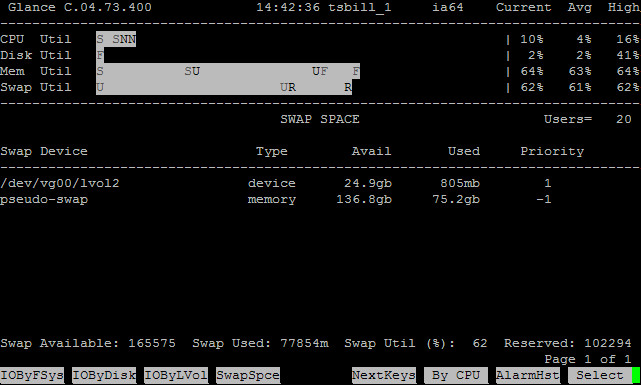
Task: Select the AlarmHst softkey
Action: (528, 375)
